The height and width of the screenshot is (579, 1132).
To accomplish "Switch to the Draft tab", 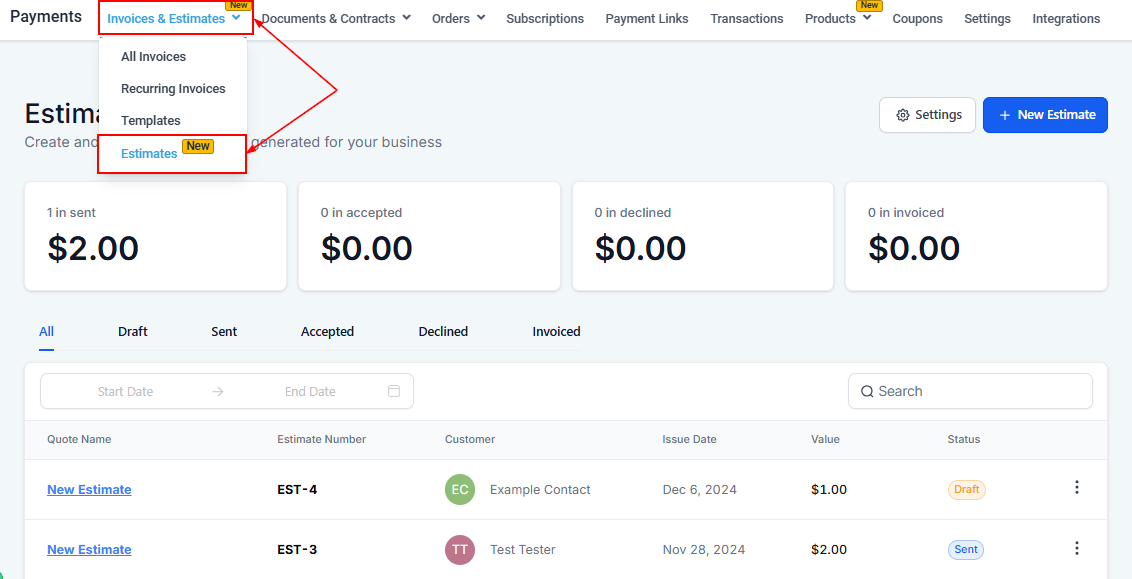I will [133, 332].
